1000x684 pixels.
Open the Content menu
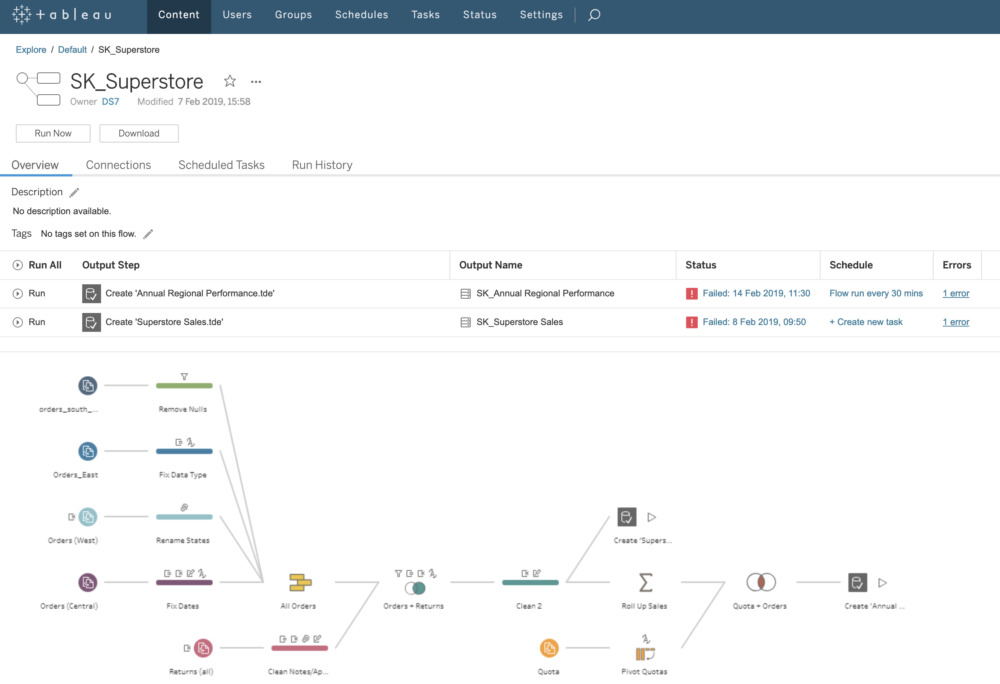tap(179, 15)
